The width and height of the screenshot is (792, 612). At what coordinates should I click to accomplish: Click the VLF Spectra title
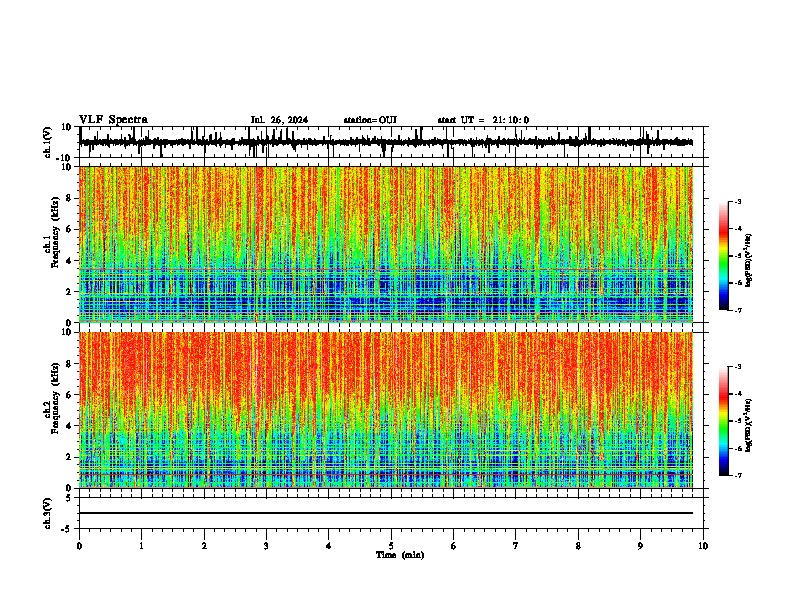[113, 120]
